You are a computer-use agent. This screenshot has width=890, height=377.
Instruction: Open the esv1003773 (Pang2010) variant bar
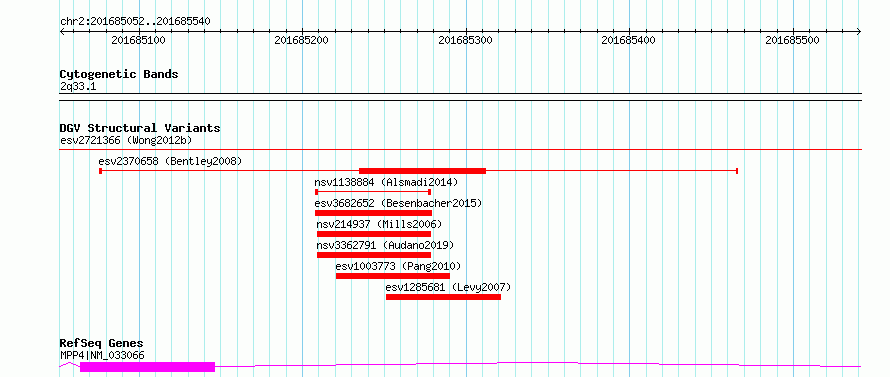click(393, 276)
